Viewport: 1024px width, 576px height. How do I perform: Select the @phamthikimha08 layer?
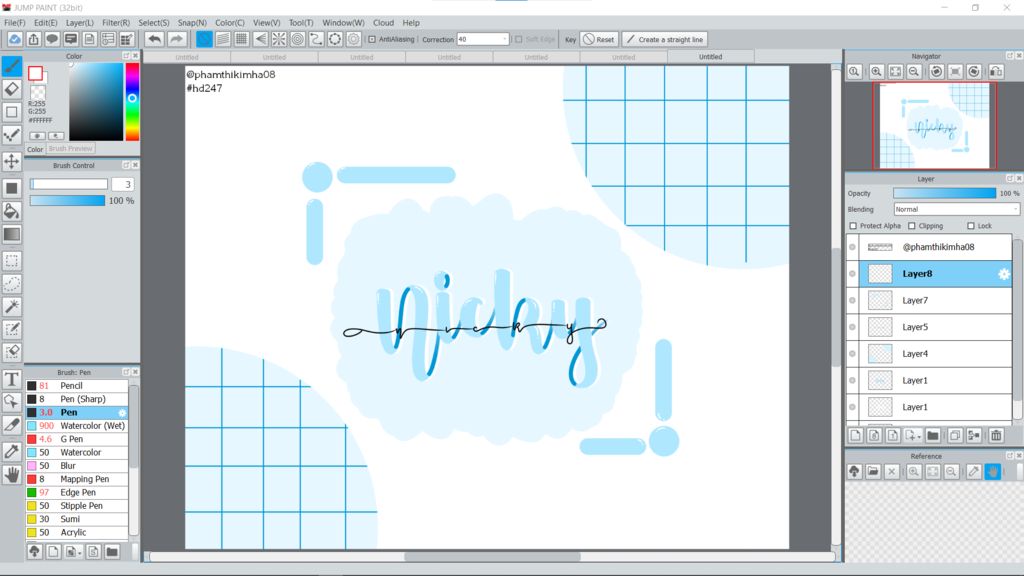click(x=935, y=247)
